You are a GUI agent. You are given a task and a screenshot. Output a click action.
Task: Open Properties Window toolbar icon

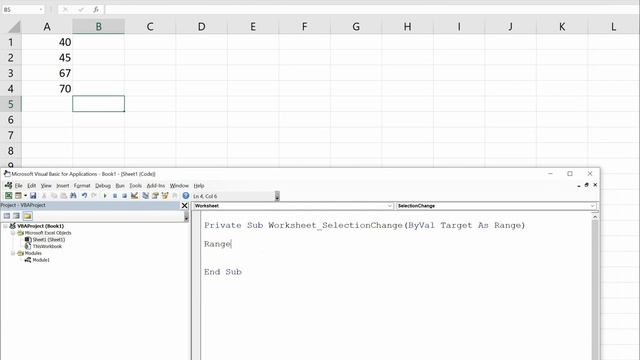pyautogui.click(x=155, y=196)
